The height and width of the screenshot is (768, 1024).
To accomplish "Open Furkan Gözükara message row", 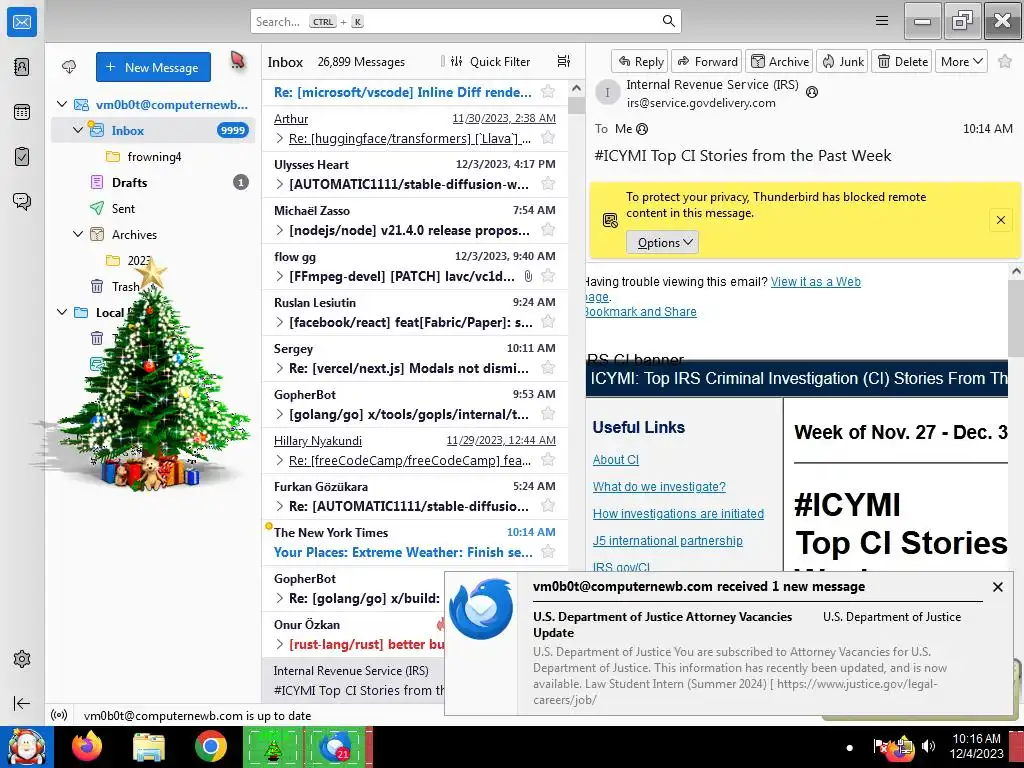I will click(x=415, y=496).
